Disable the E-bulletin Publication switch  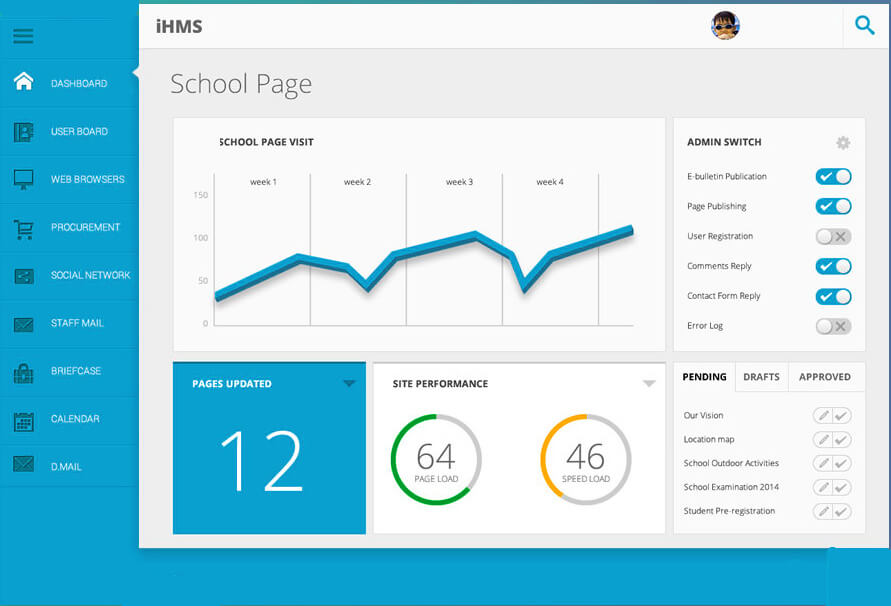pyautogui.click(x=833, y=177)
